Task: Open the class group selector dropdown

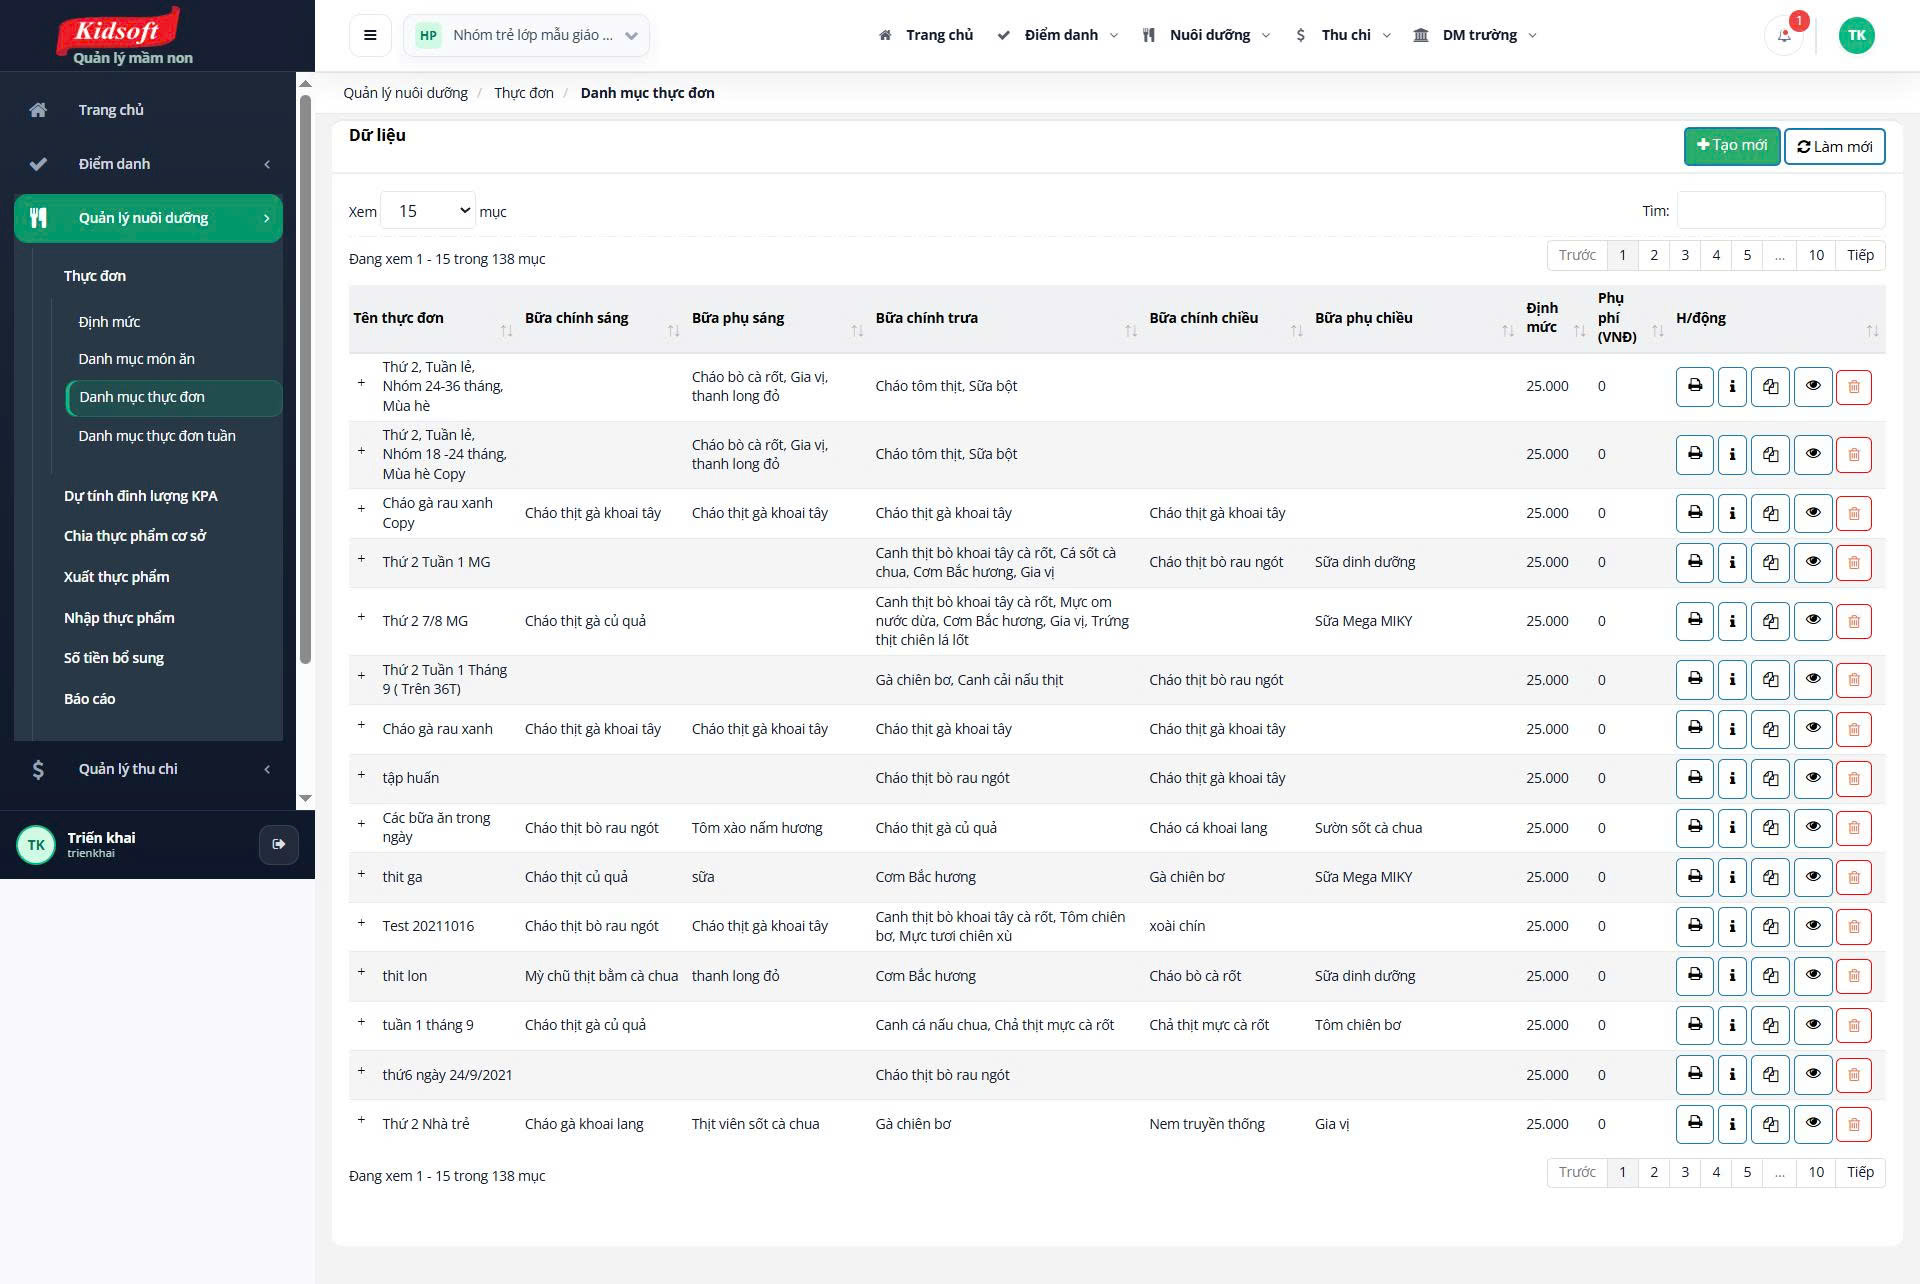Action: click(x=526, y=36)
